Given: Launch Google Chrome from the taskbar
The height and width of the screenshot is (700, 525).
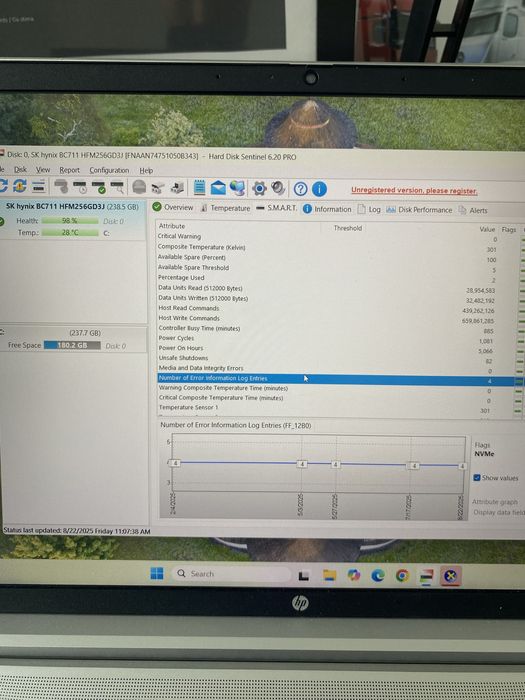Looking at the screenshot, I should tap(402, 576).
